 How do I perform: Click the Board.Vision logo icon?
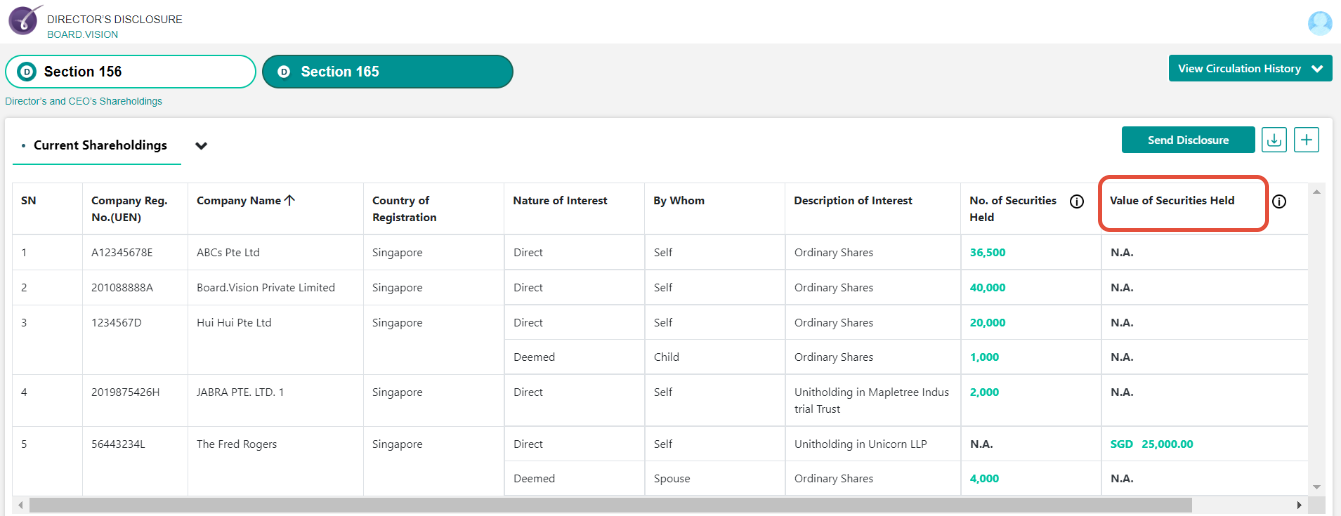click(25, 21)
